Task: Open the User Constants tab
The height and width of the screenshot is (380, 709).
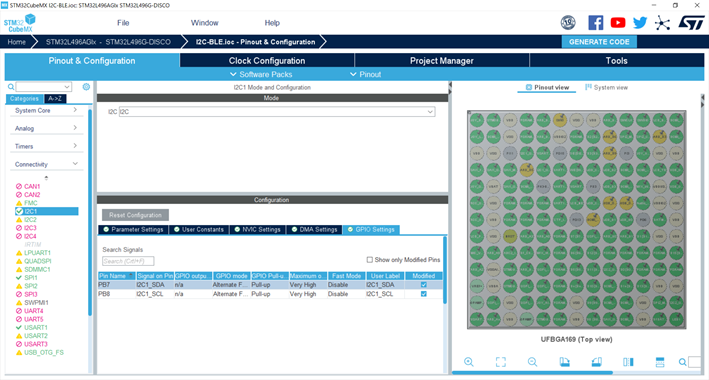Action: pos(199,229)
